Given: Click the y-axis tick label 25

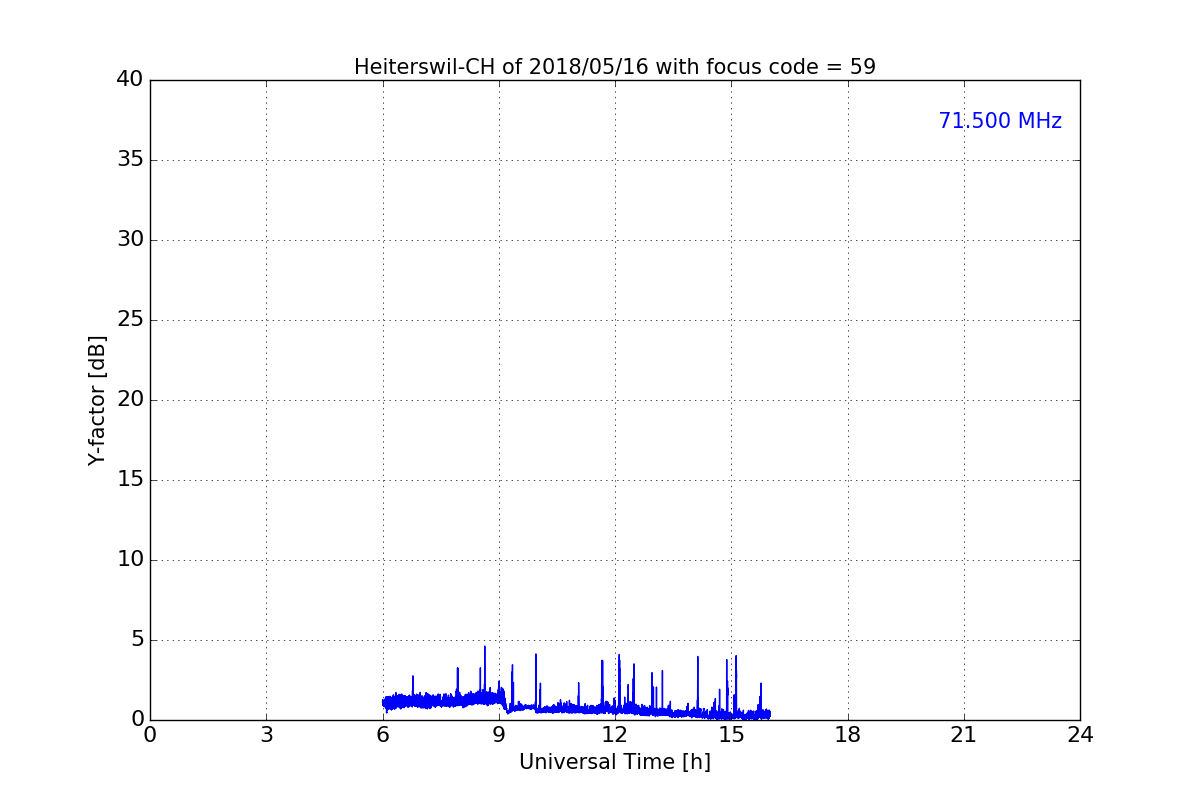Looking at the screenshot, I should (130, 320).
